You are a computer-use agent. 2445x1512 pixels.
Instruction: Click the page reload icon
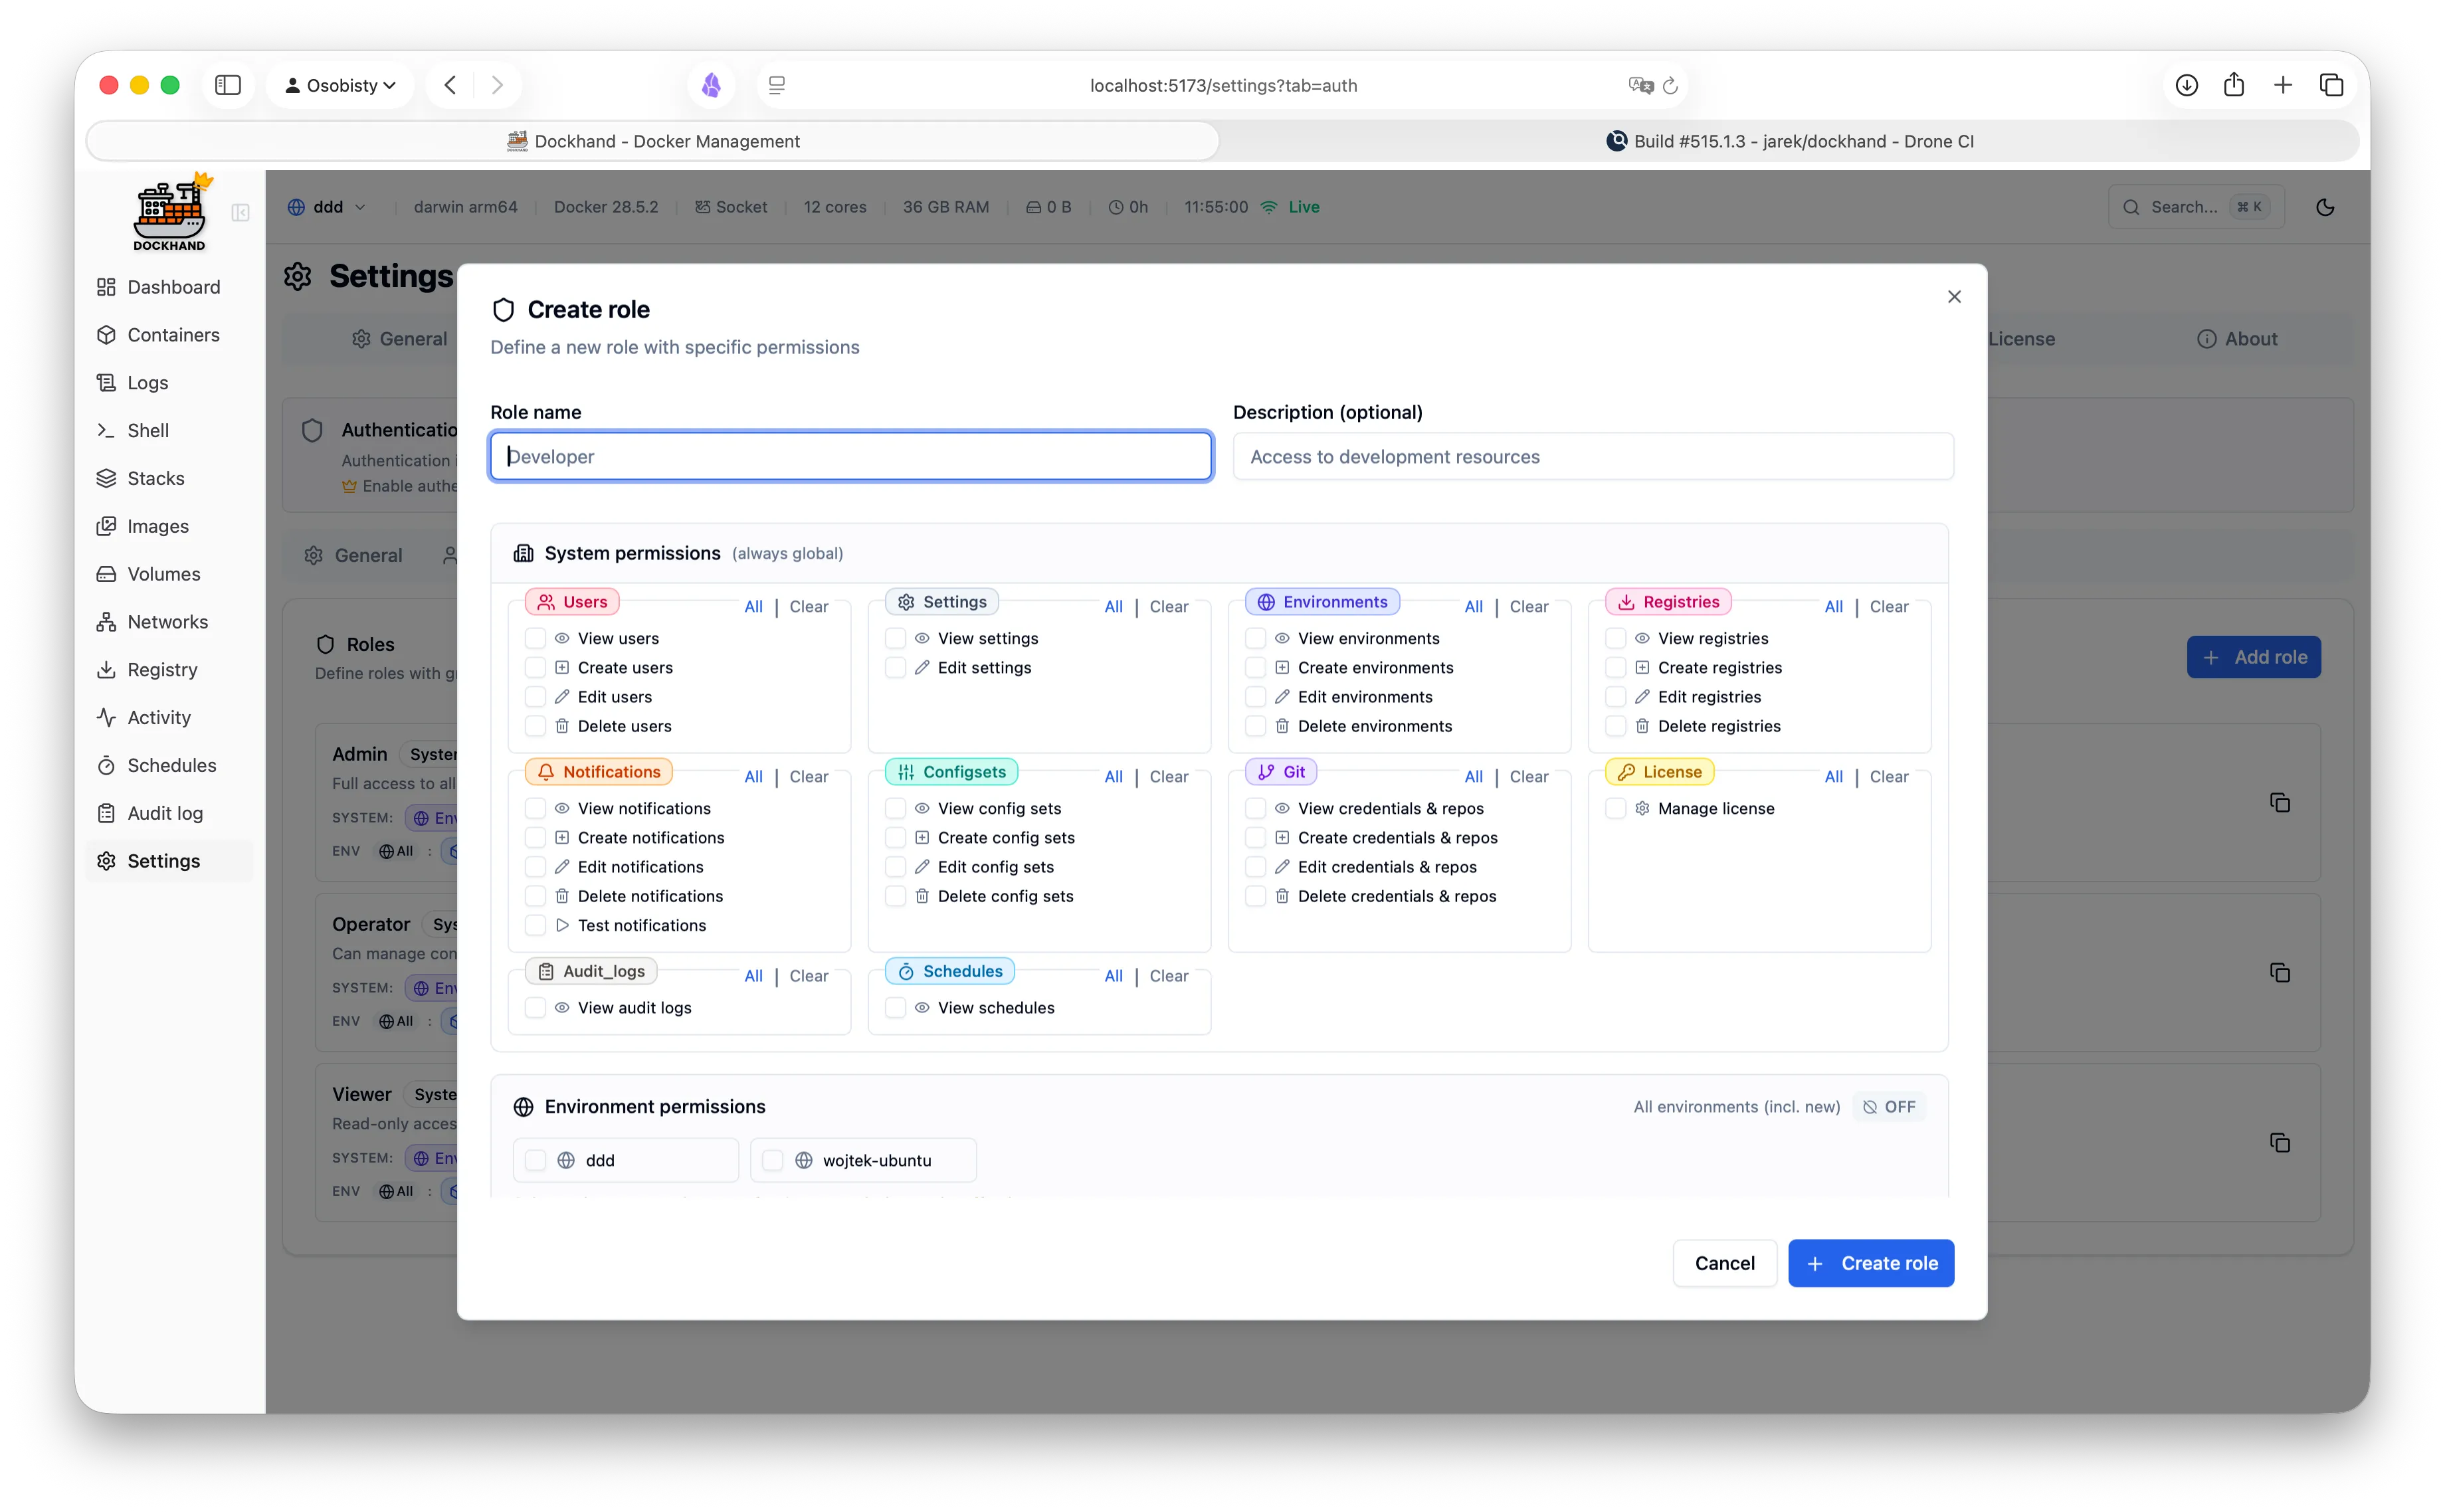[1670, 86]
